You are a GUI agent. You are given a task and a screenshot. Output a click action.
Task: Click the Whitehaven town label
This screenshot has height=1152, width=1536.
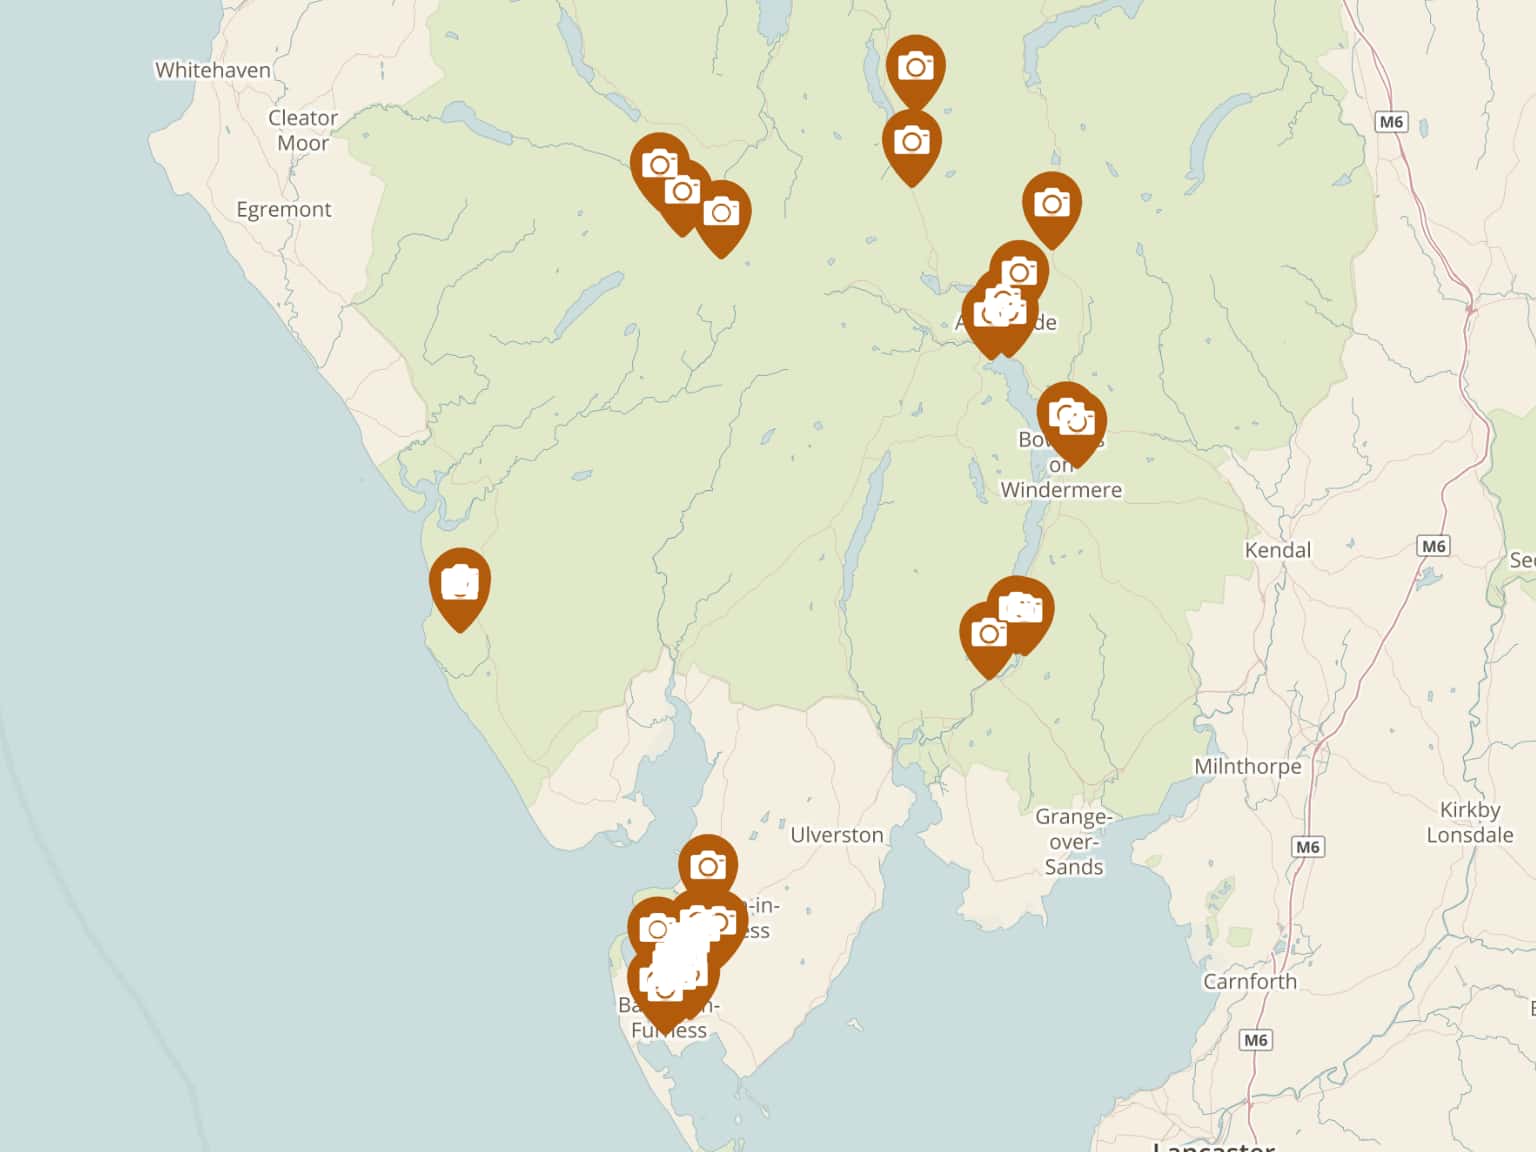[x=212, y=70]
